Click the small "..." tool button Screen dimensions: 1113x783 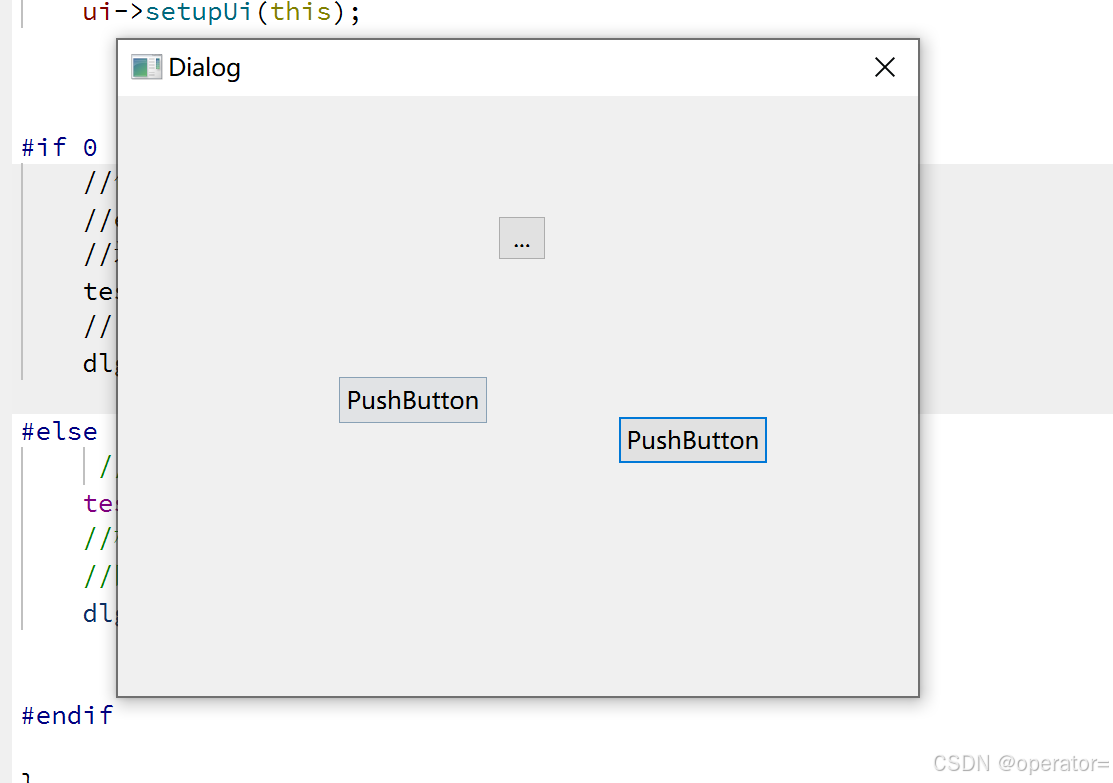point(522,238)
